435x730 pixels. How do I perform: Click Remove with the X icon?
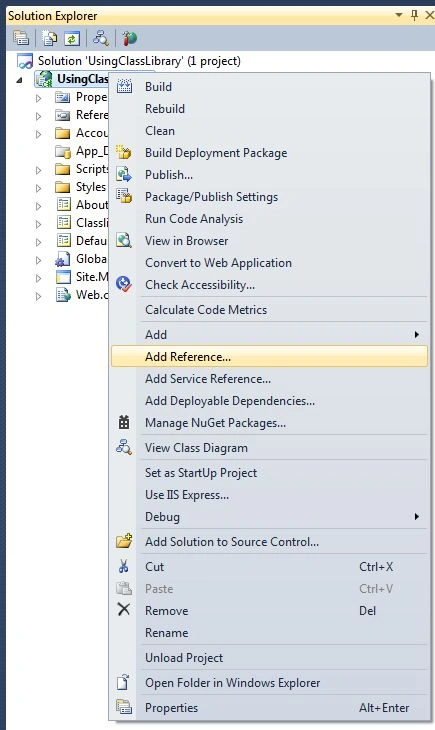pyautogui.click(x=269, y=611)
